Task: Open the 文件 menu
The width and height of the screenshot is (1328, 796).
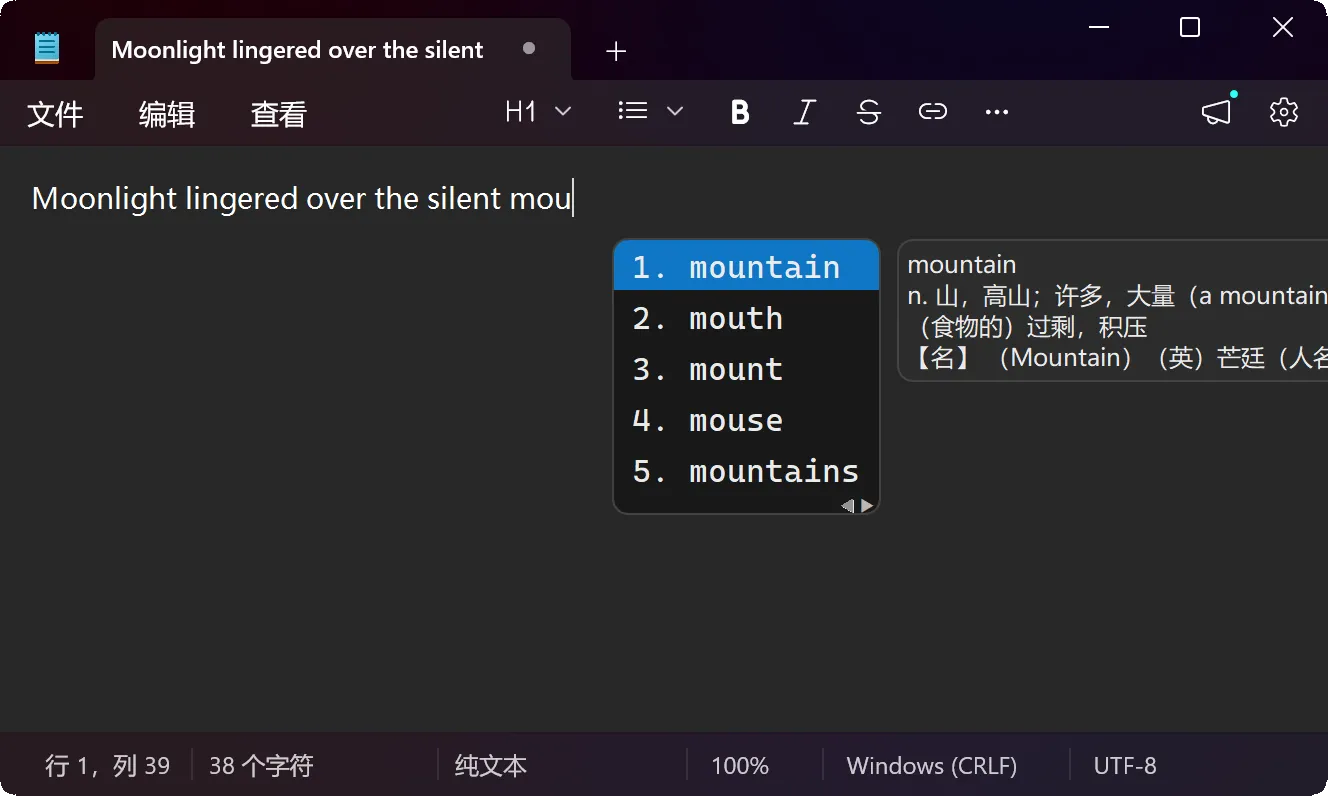Action: [55, 114]
